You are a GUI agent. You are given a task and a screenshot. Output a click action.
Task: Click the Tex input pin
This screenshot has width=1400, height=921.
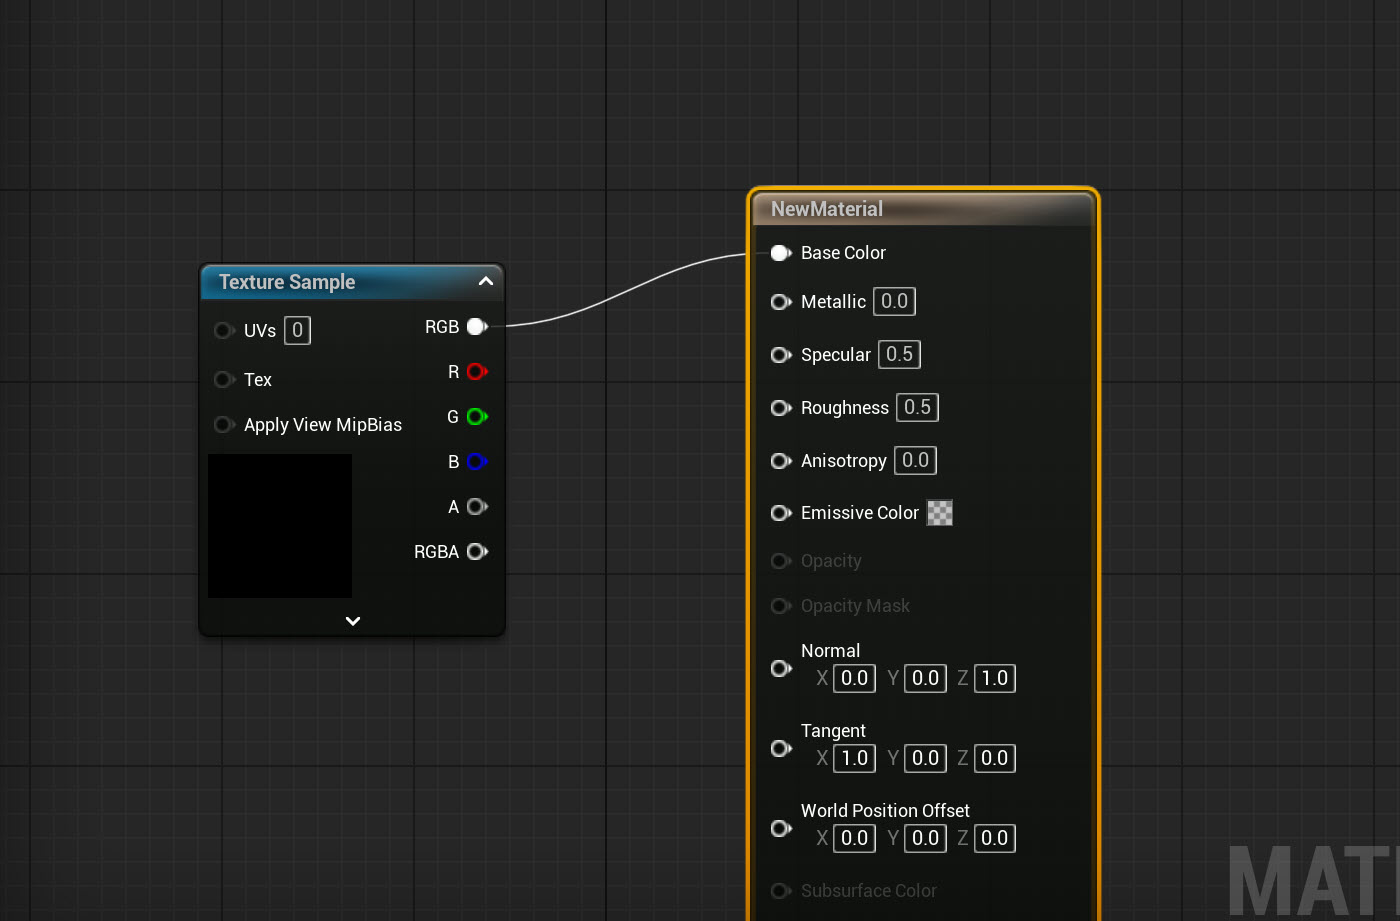point(225,379)
